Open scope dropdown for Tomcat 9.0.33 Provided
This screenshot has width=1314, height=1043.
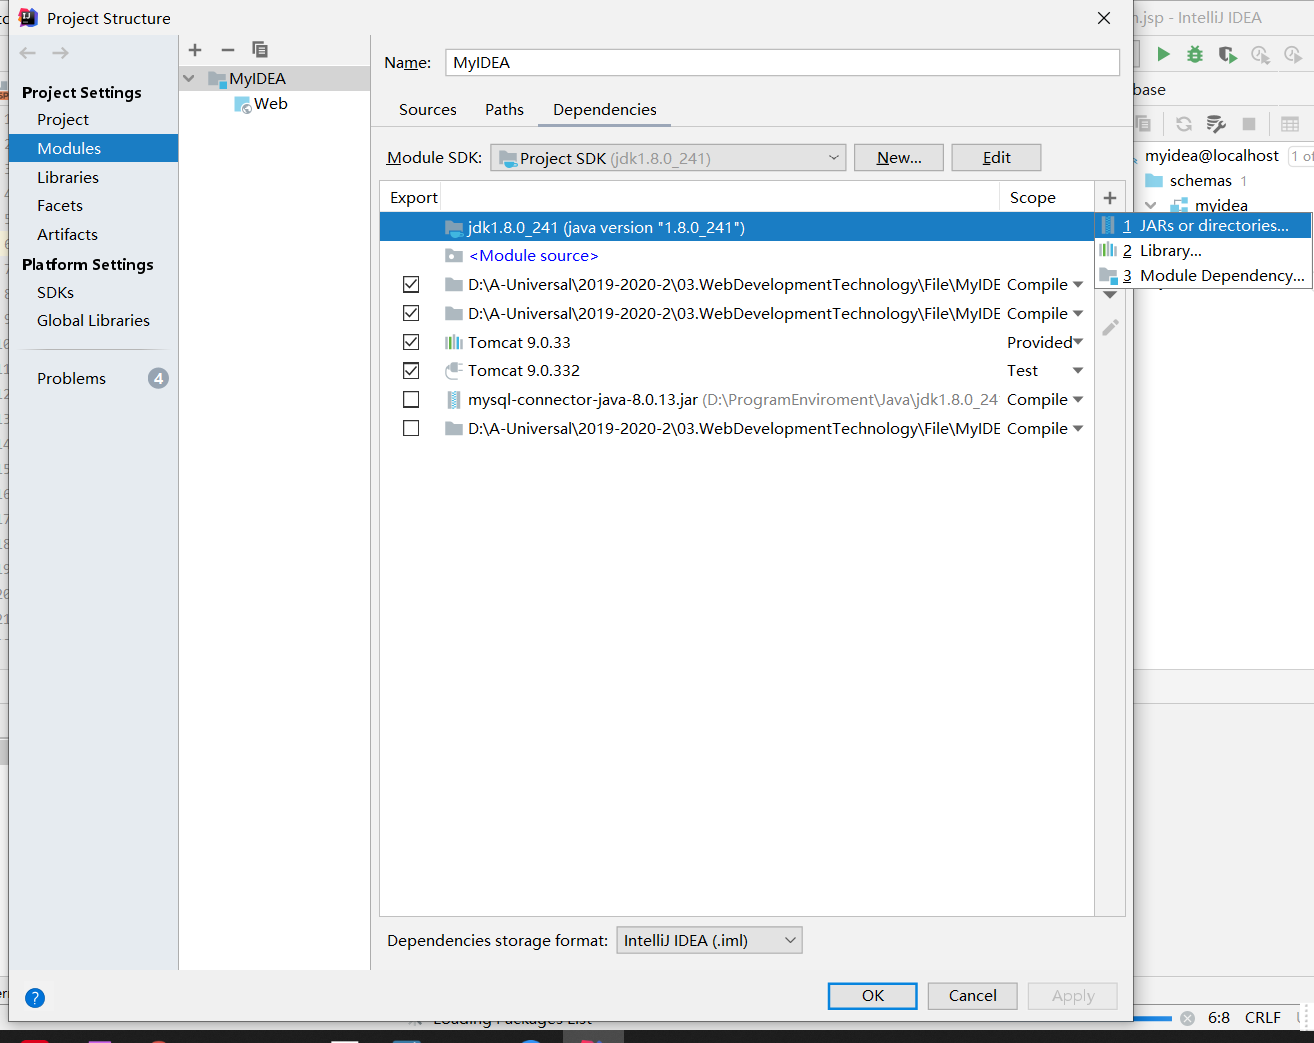[1078, 342]
